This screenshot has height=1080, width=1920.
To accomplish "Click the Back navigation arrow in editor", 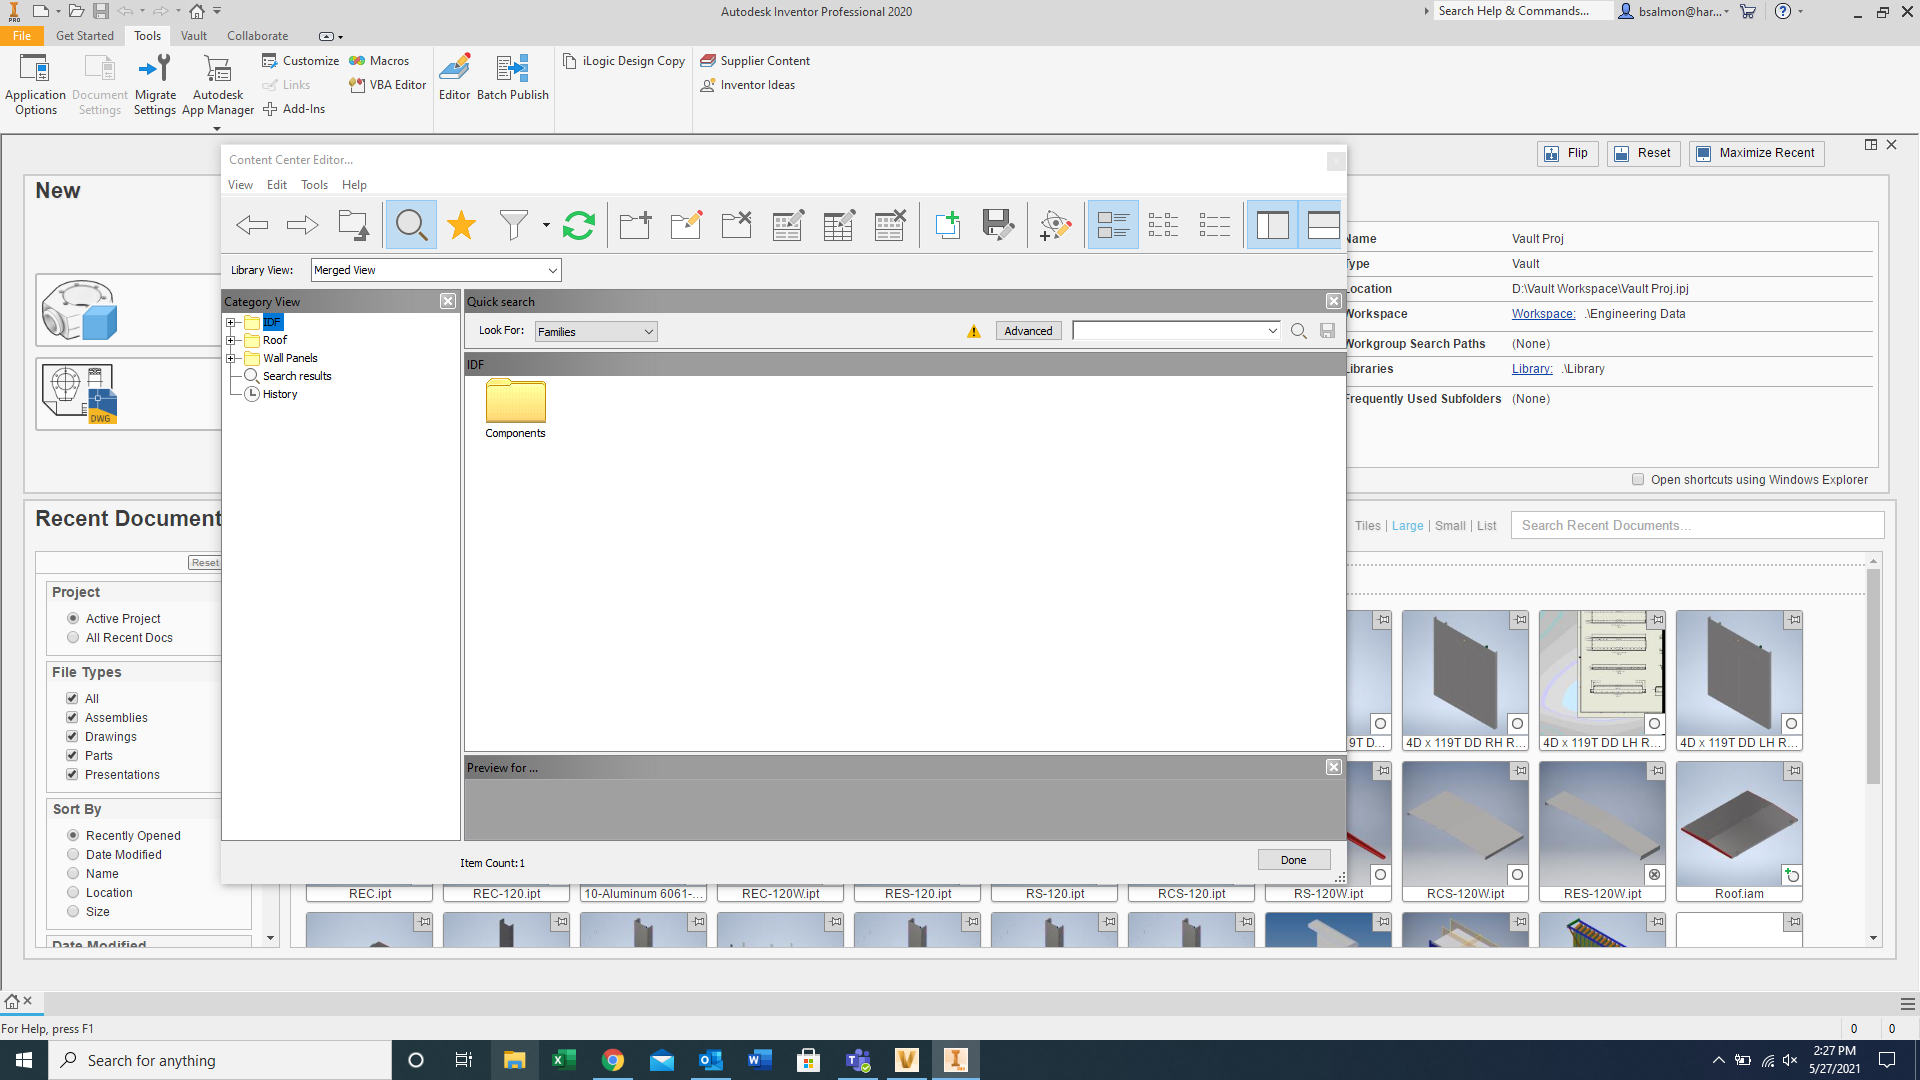I will point(252,225).
